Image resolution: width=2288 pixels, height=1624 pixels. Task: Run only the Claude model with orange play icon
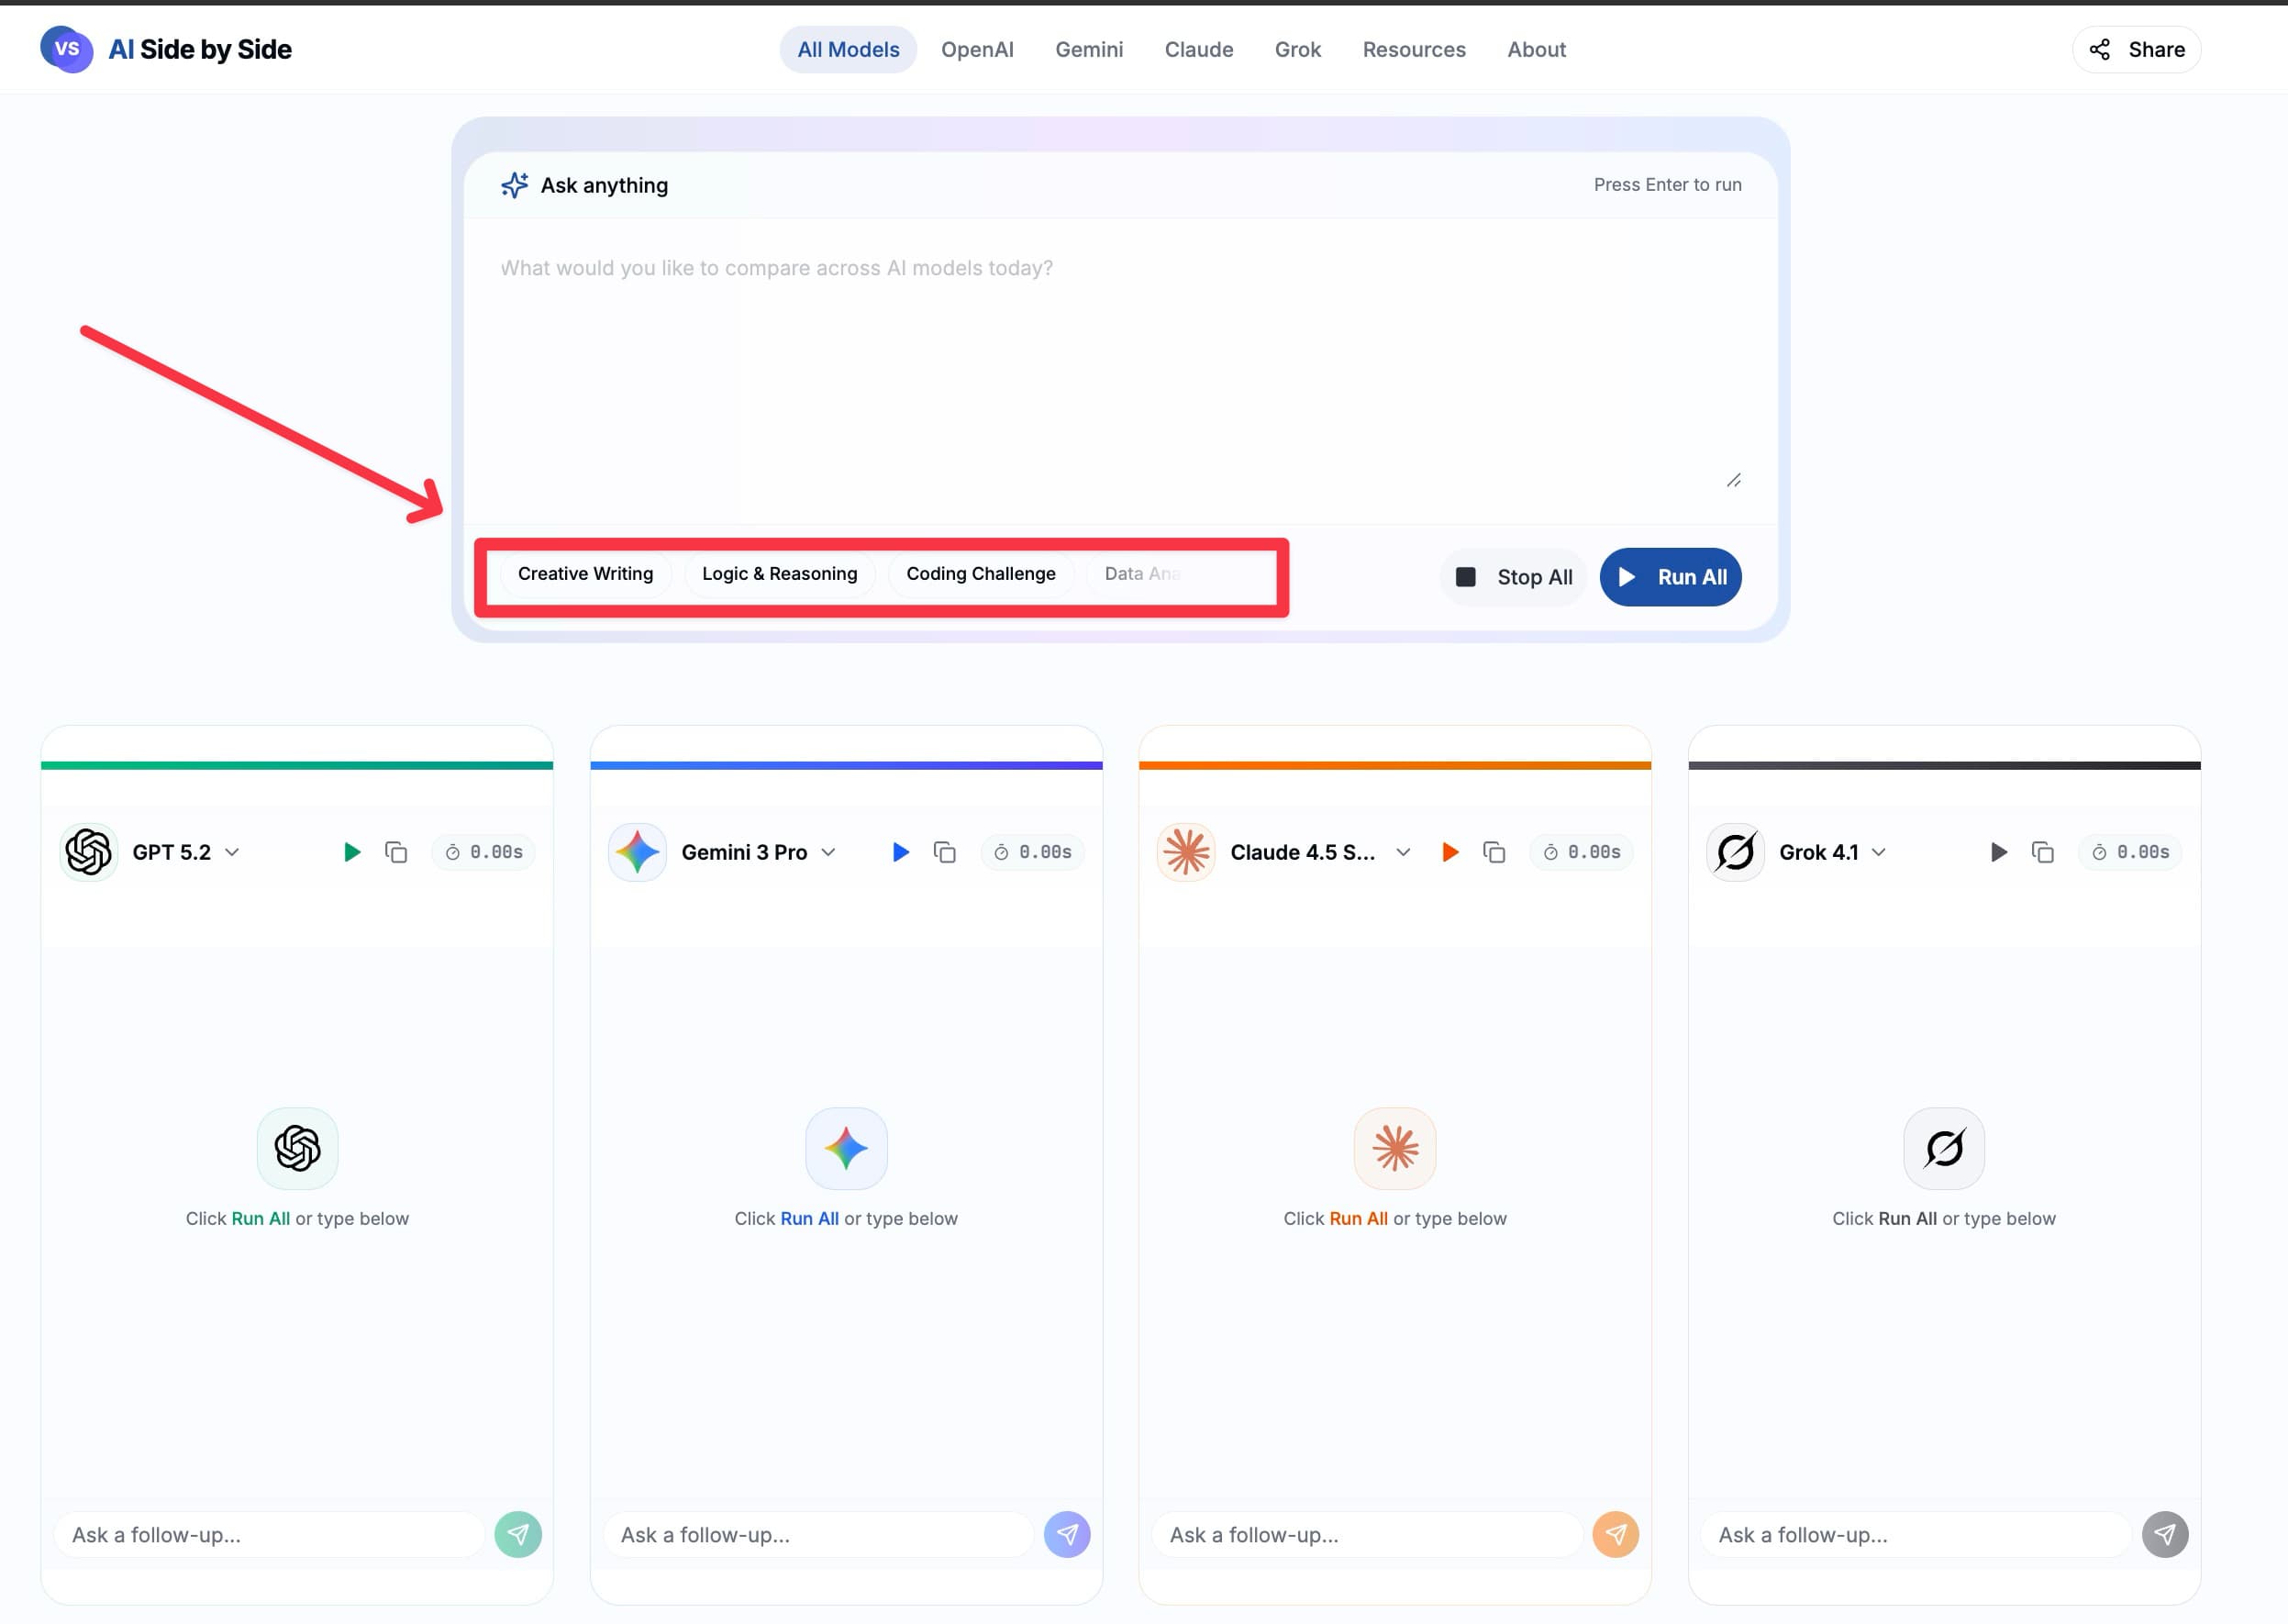1449,852
